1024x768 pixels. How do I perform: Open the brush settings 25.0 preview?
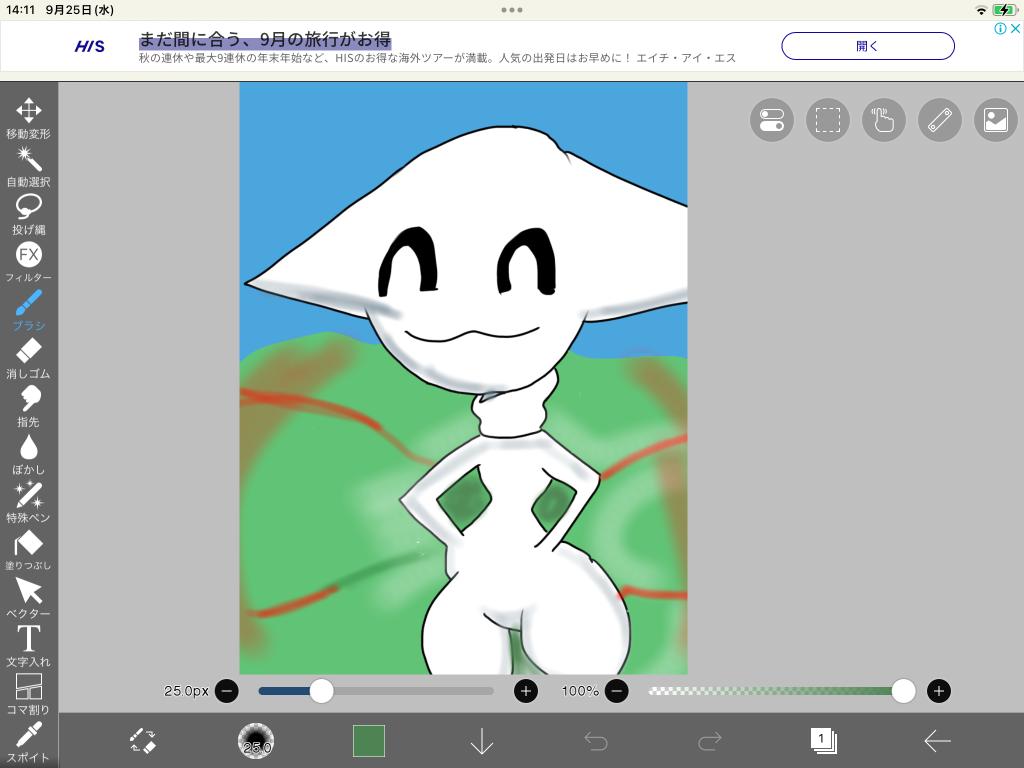click(x=256, y=741)
